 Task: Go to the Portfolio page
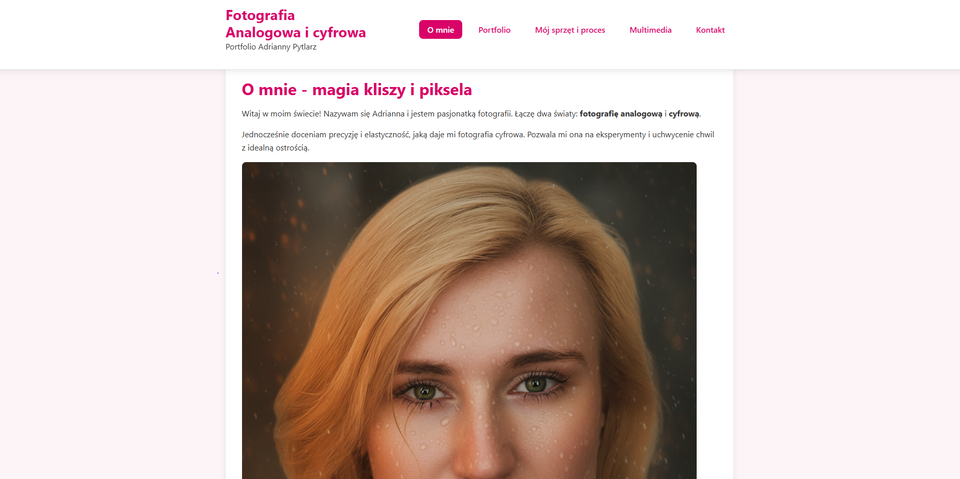click(494, 29)
